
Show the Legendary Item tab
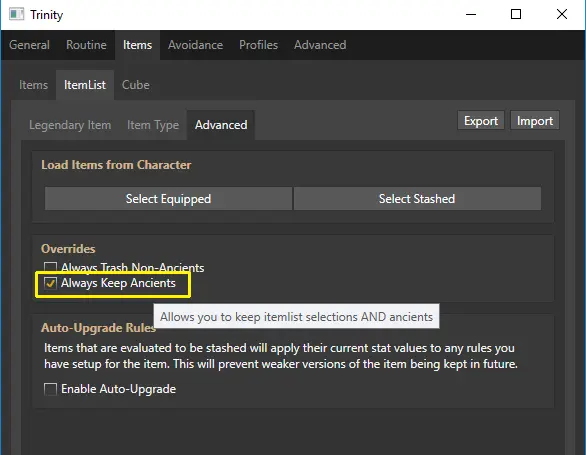tap(70, 125)
